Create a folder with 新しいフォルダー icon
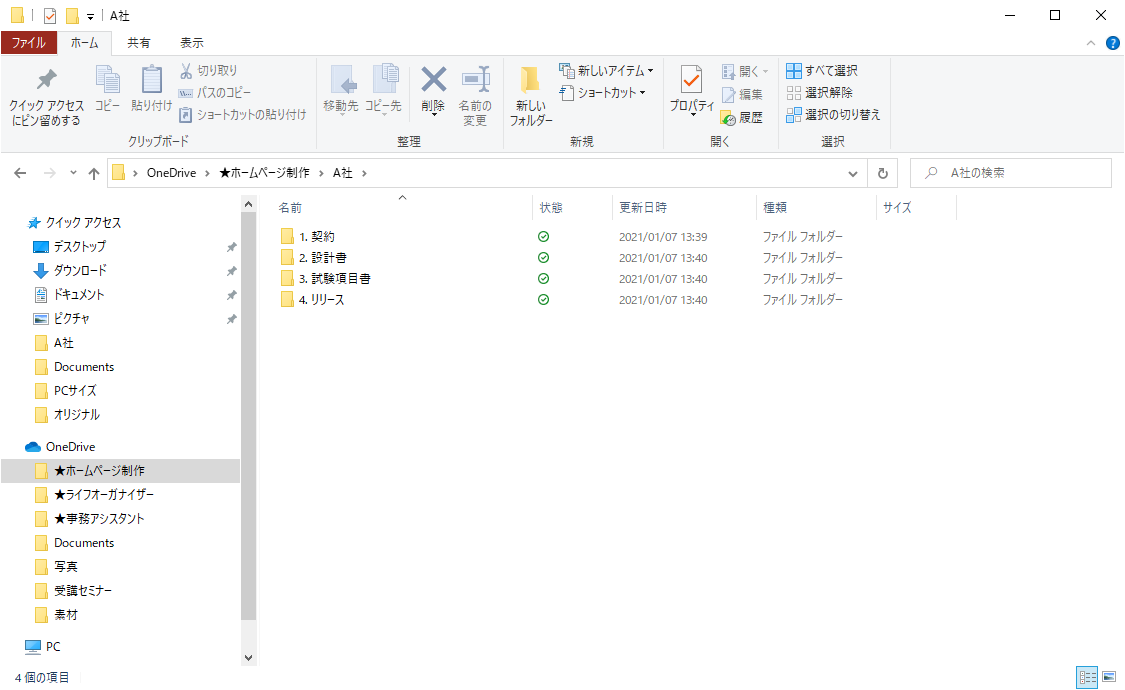The width and height of the screenshot is (1125, 690). [530, 81]
